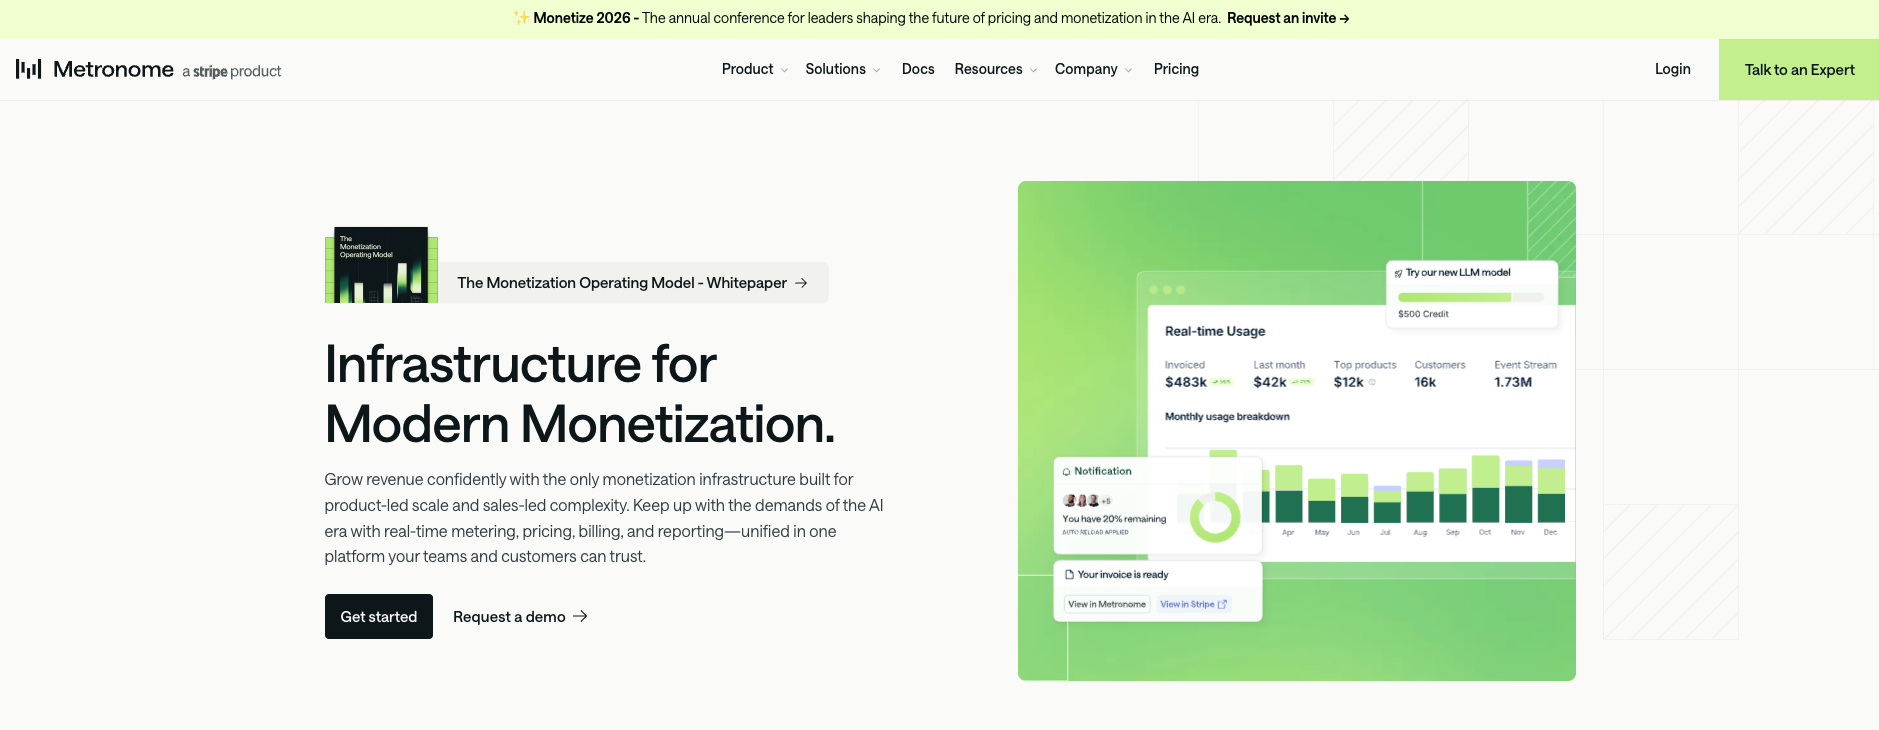This screenshot has width=1879, height=730.
Task: Click the Customers 16k value
Action: click(1425, 382)
